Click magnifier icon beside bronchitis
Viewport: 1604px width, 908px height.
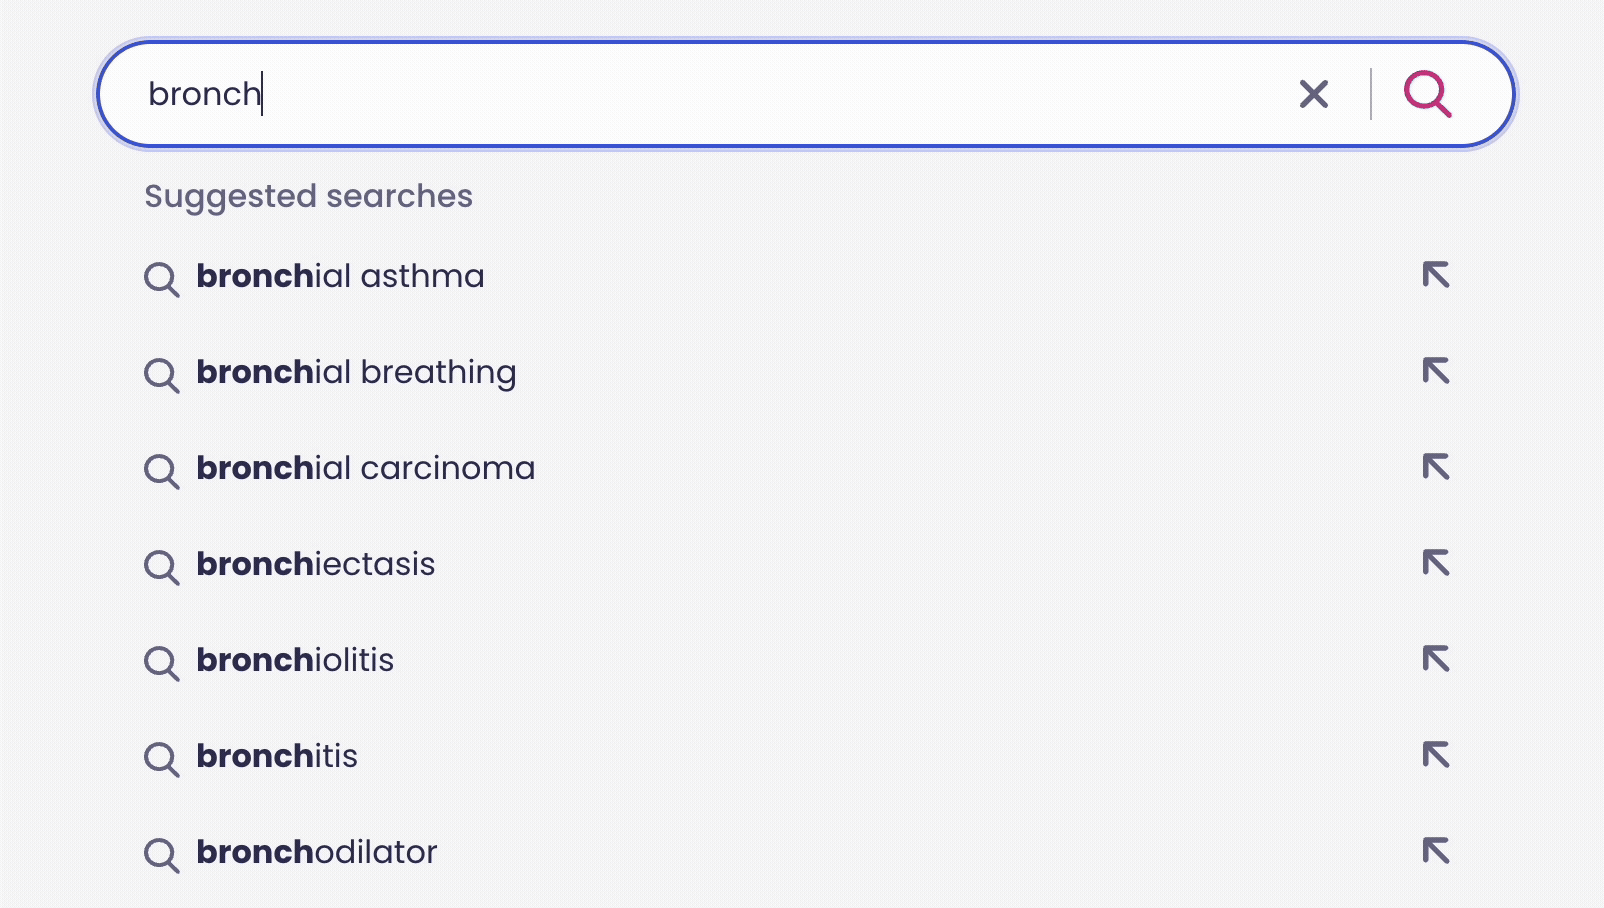(x=161, y=759)
